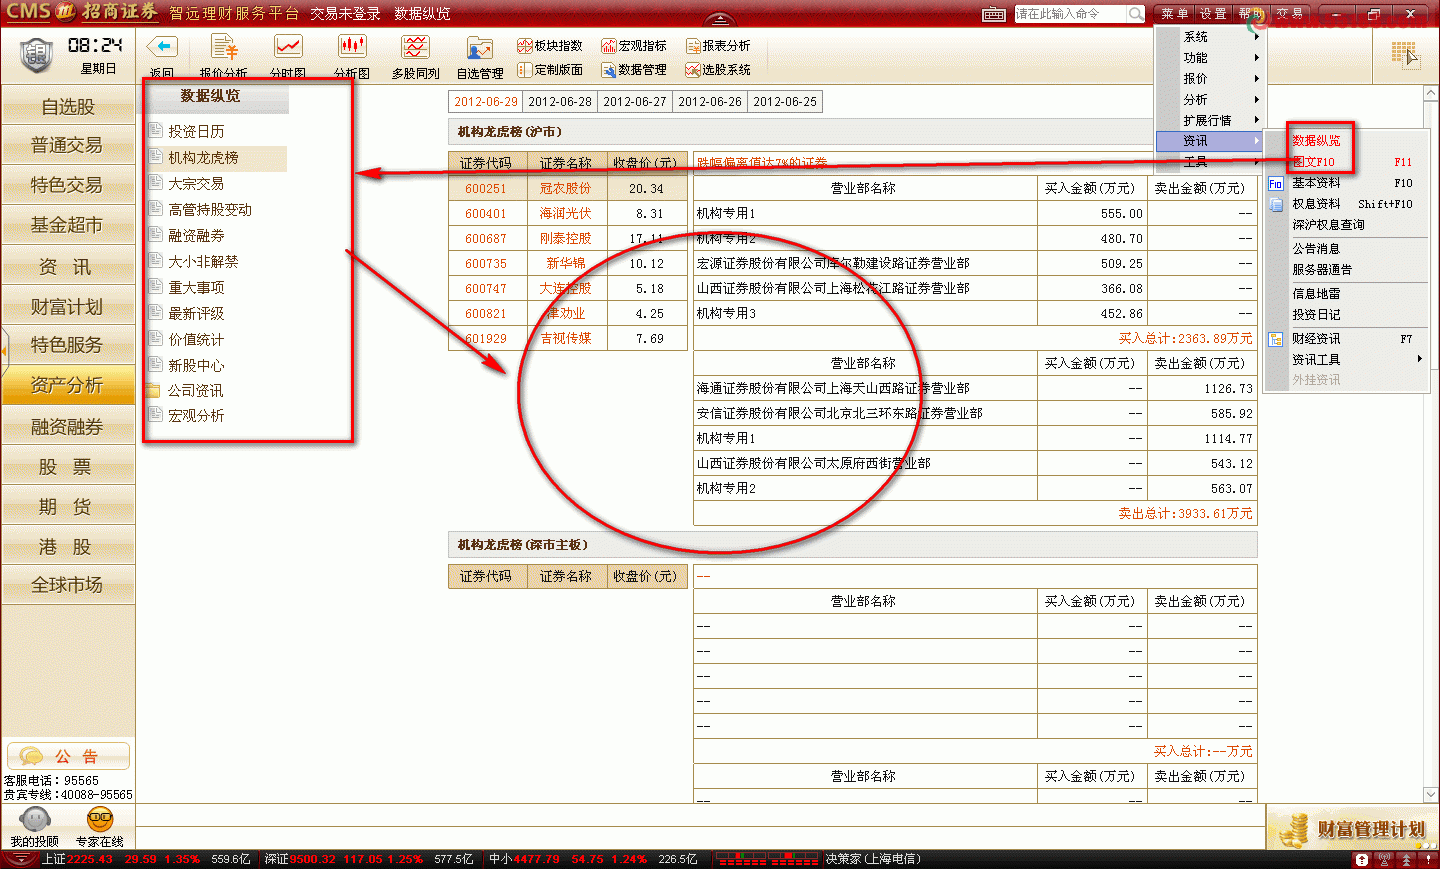Click the 普通交易 sidebar button

coord(68,145)
